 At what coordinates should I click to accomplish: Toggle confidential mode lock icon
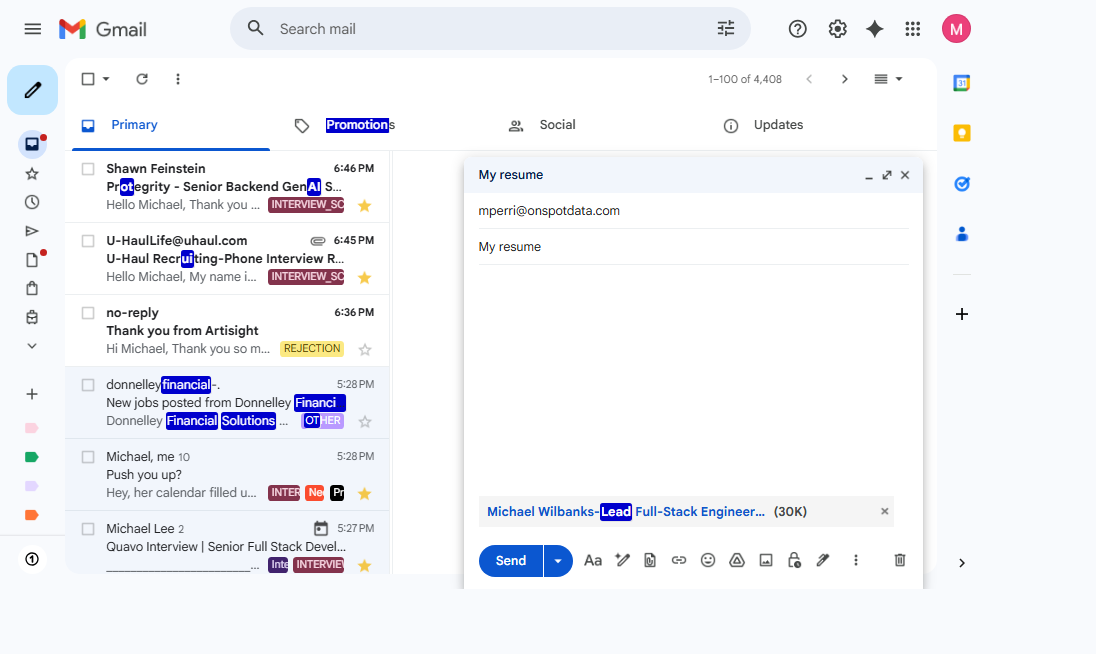pyautogui.click(x=794, y=560)
